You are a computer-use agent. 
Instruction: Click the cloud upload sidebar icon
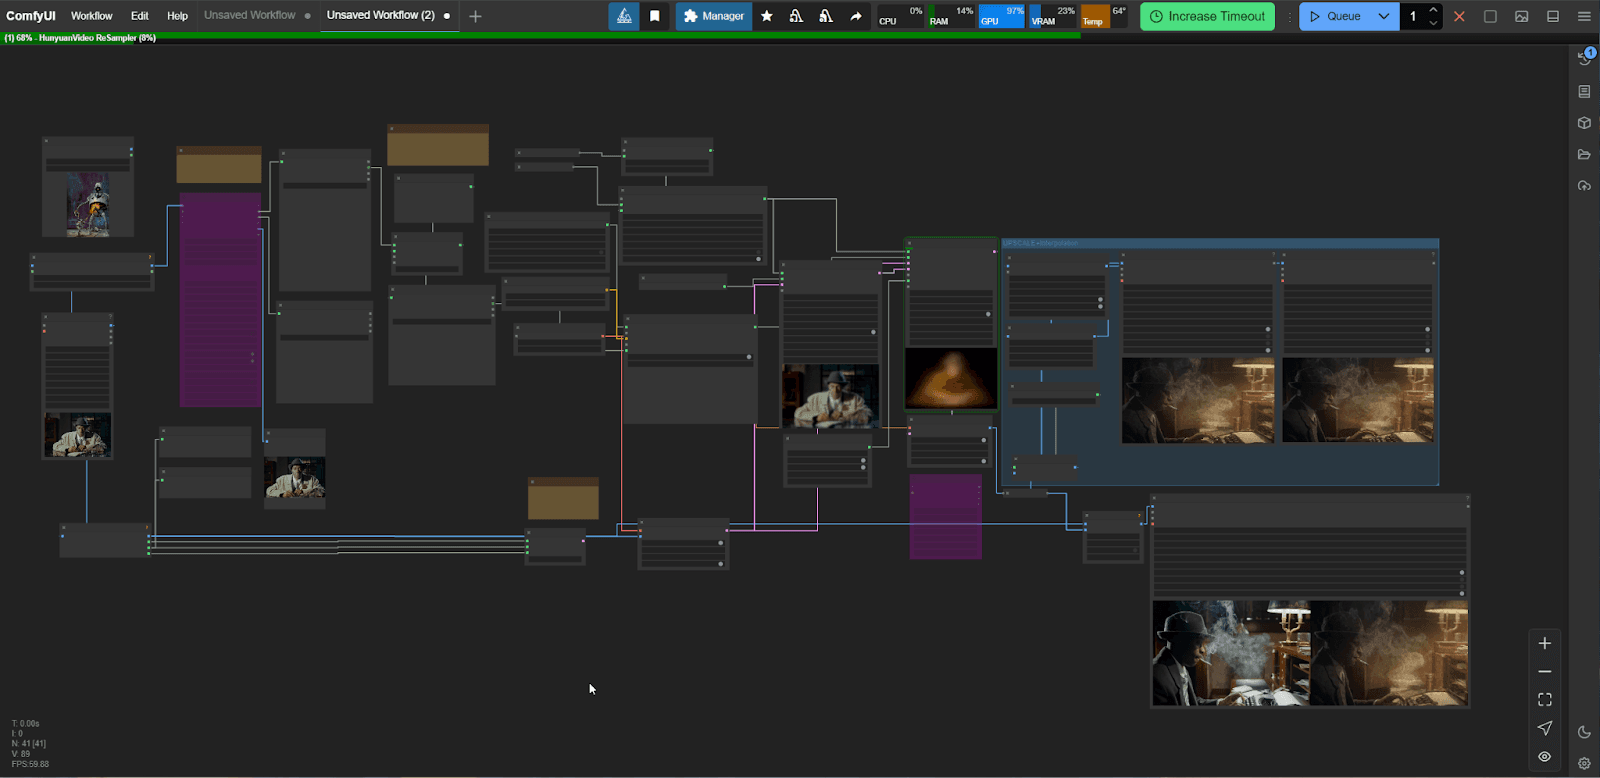pyautogui.click(x=1584, y=186)
